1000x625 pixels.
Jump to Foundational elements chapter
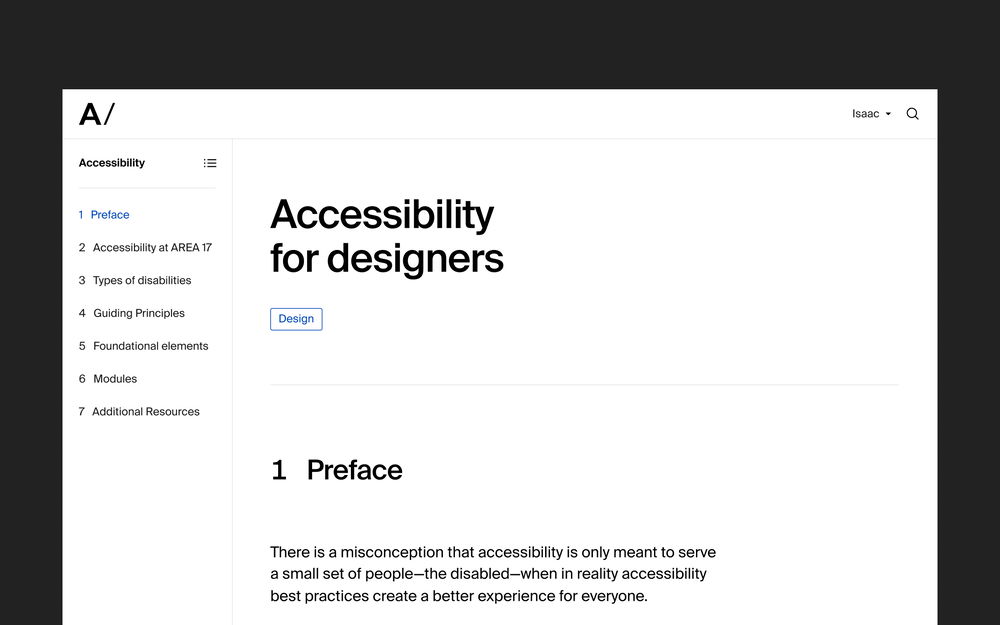pyautogui.click(x=150, y=346)
